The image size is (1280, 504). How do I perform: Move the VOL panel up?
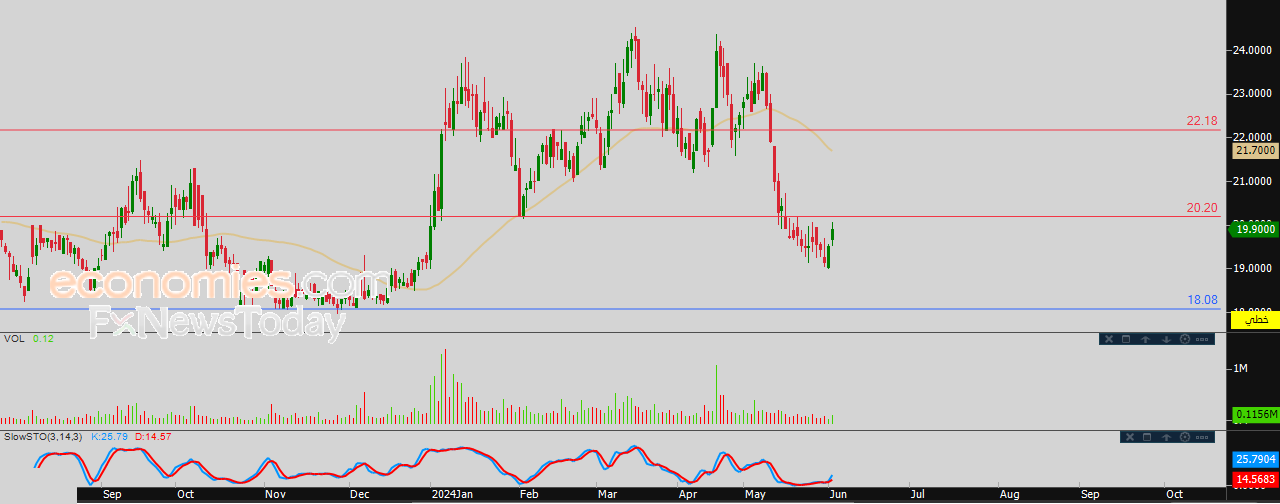1145,339
